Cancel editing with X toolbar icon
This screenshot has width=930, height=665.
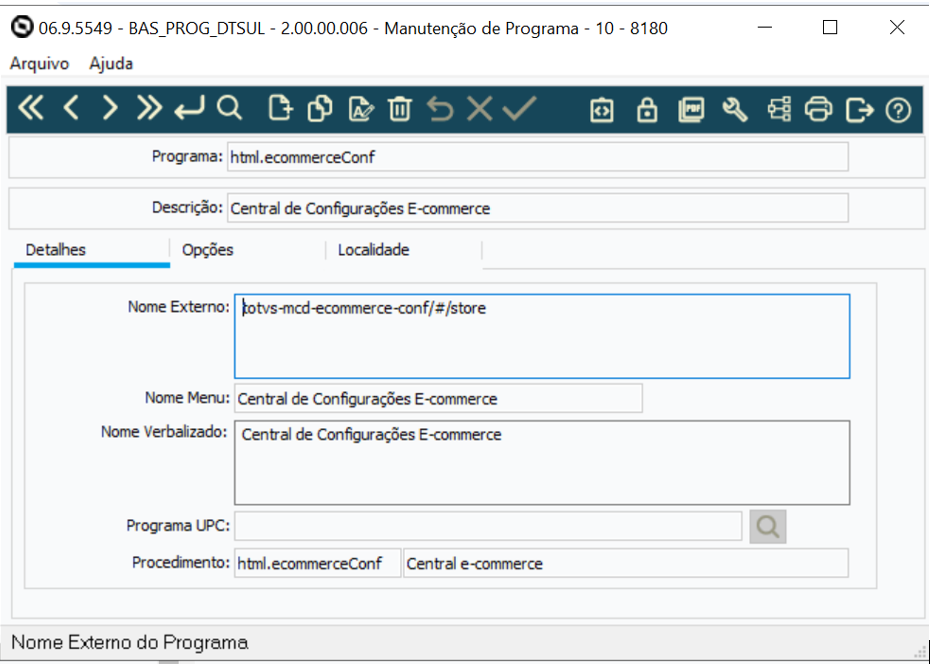(479, 109)
